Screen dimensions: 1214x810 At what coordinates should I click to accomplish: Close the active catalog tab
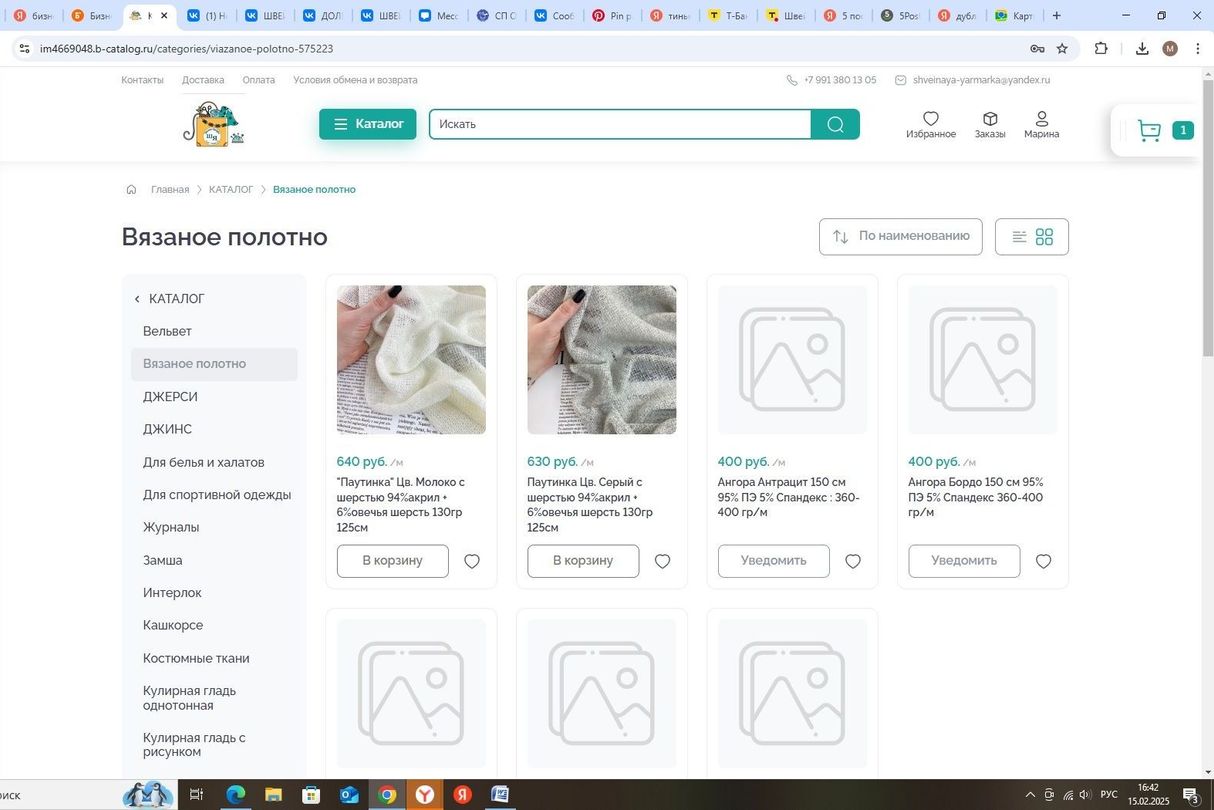[x=164, y=15]
